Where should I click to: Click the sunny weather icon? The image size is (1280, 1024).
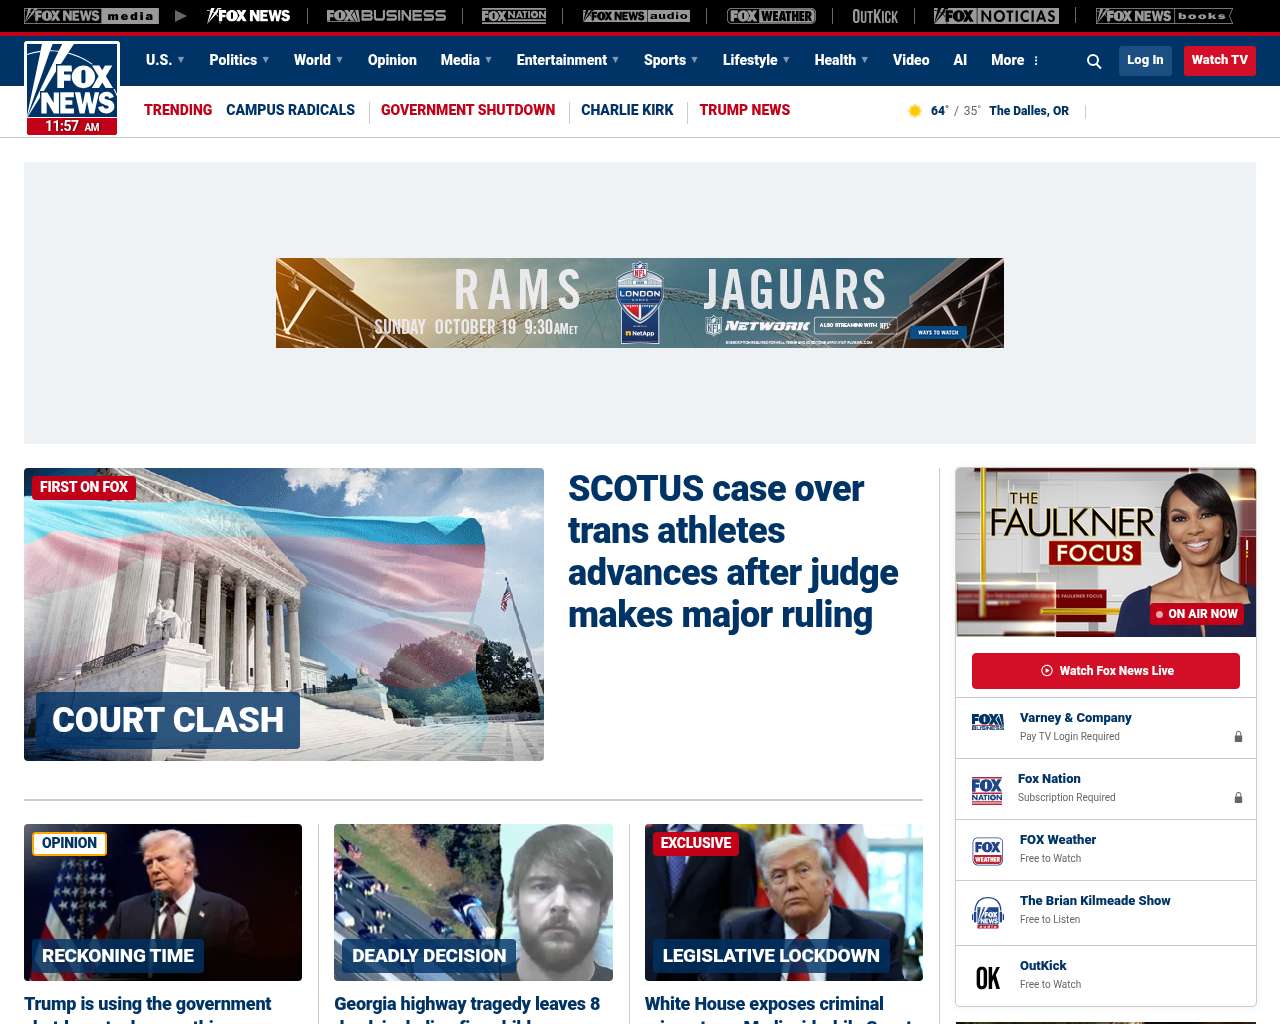tap(914, 111)
